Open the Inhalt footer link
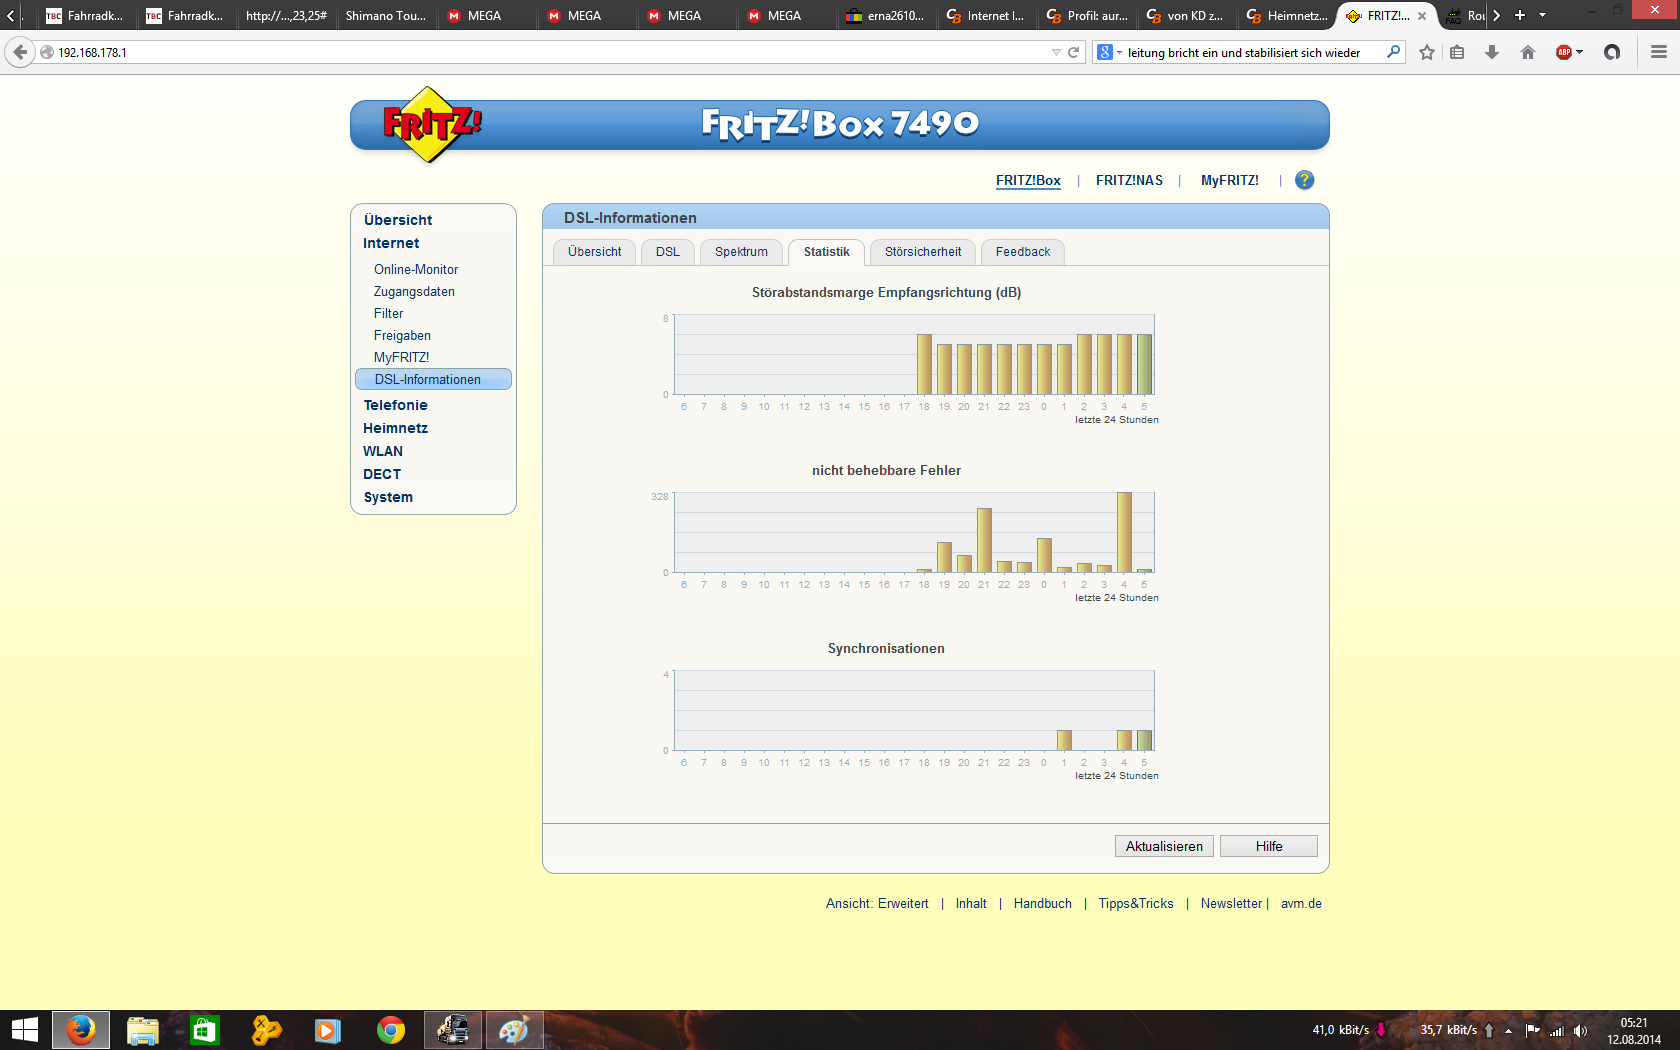 [971, 903]
